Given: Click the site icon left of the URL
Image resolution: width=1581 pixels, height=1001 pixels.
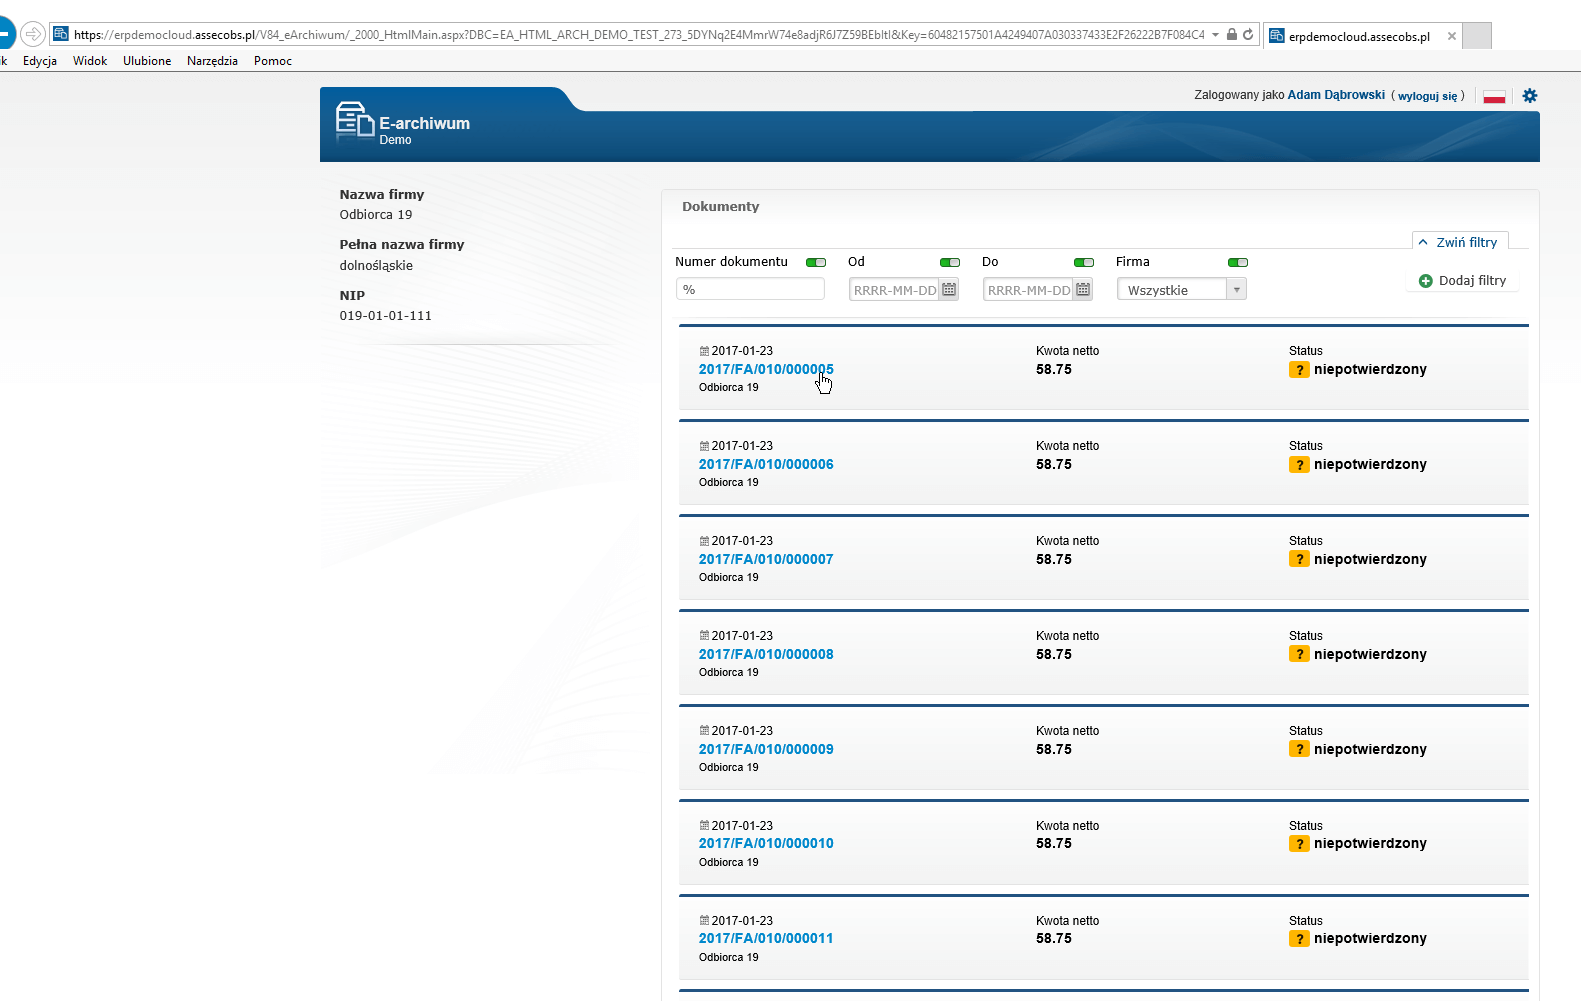Looking at the screenshot, I should tap(61, 34).
